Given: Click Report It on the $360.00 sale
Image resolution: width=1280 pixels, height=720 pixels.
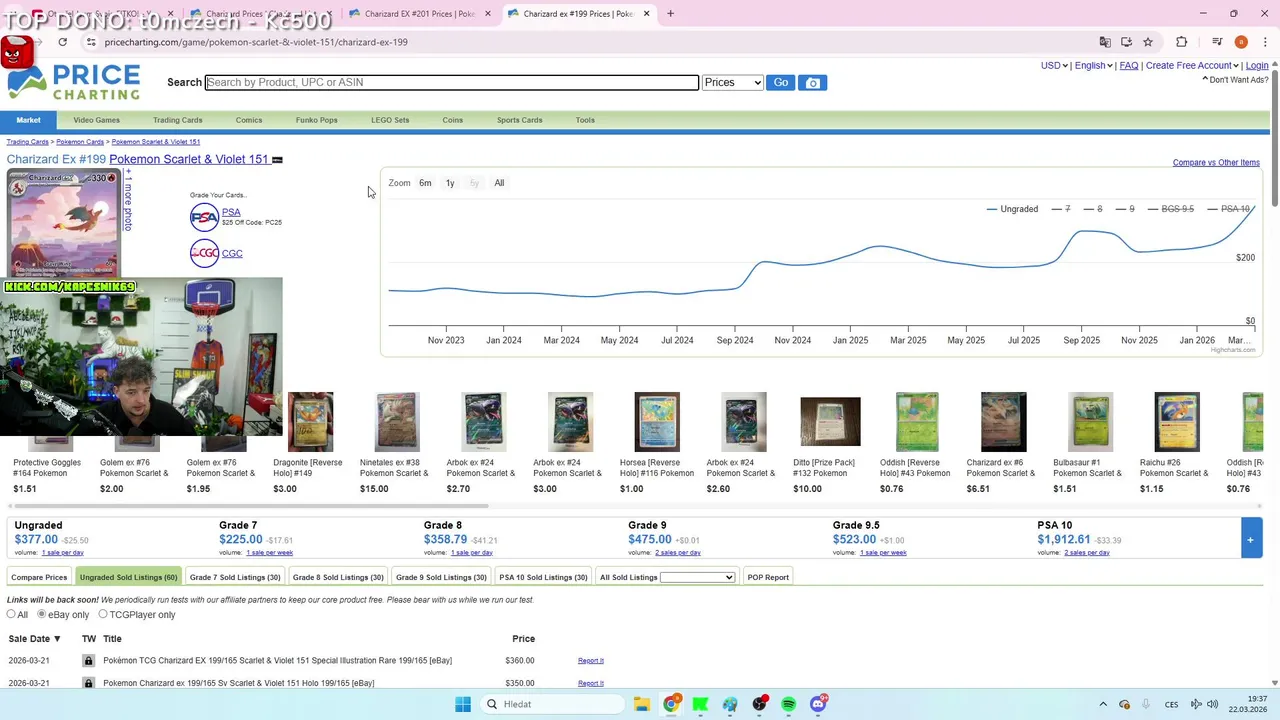Looking at the screenshot, I should pyautogui.click(x=591, y=661).
